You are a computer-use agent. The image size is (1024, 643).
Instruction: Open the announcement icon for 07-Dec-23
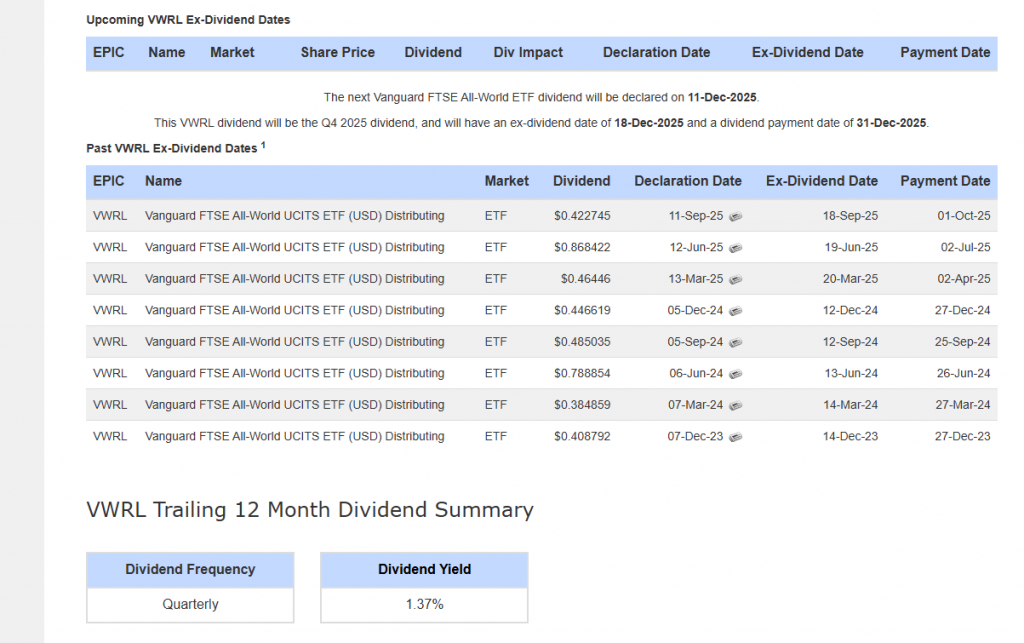click(x=735, y=437)
